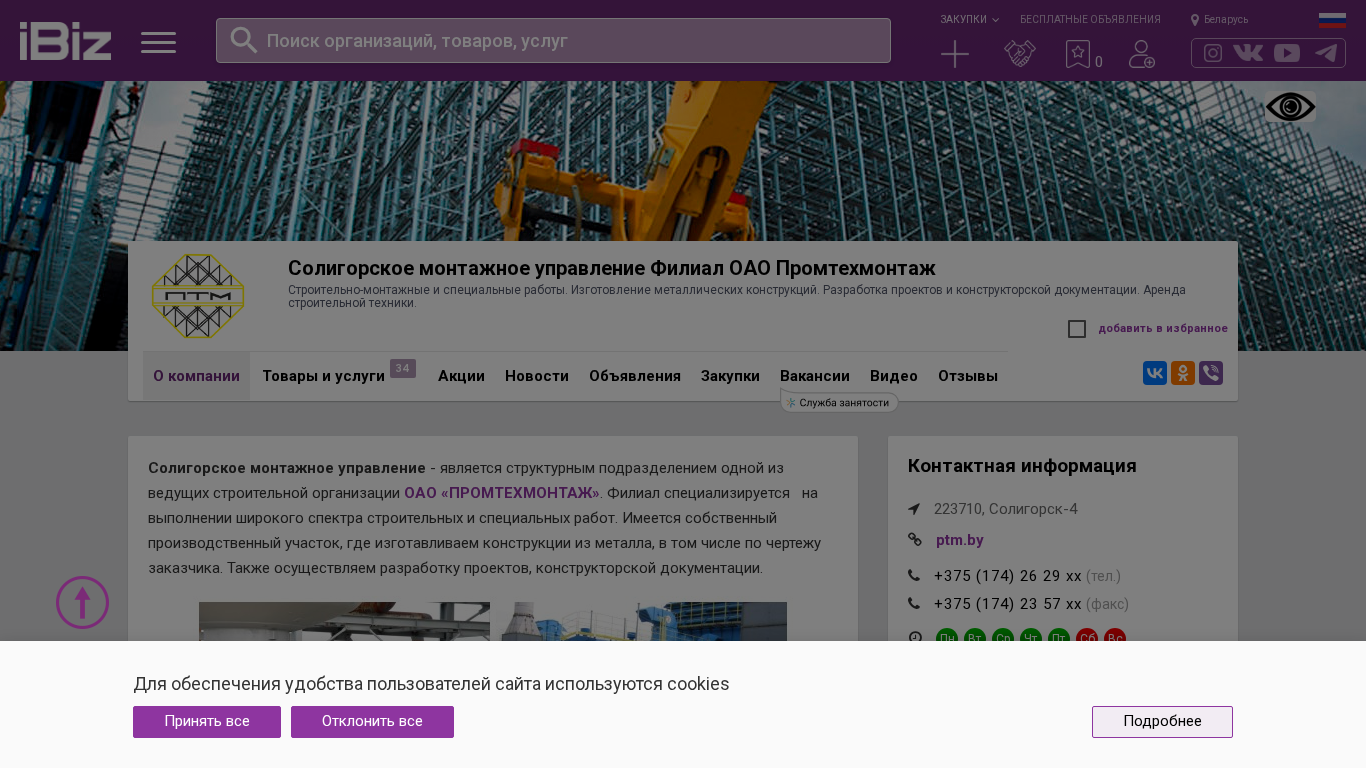
Task: Open the Акции tab
Action: (x=461, y=376)
